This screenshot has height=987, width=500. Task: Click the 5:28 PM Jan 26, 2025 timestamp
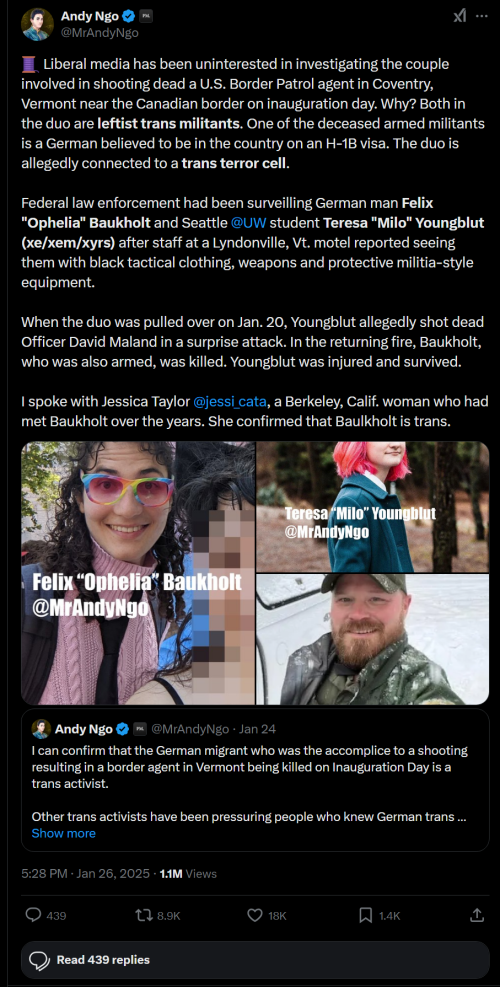coord(86,873)
